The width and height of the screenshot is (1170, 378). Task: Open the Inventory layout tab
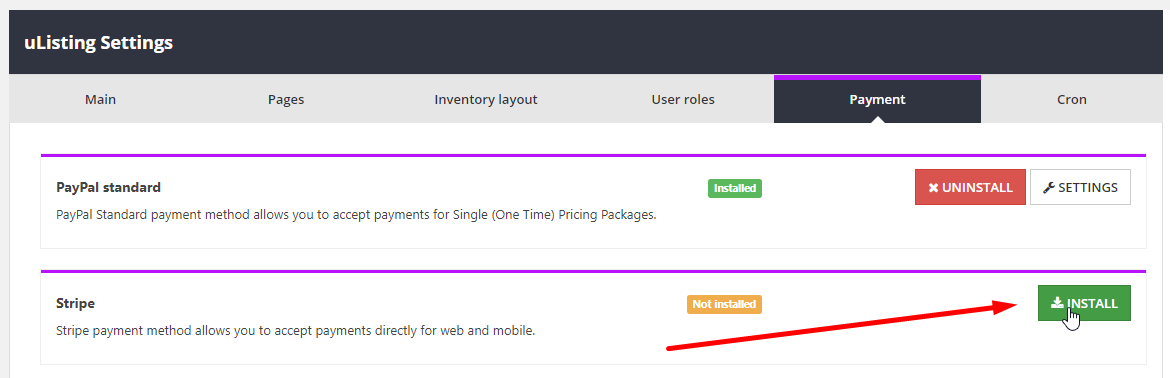486,99
